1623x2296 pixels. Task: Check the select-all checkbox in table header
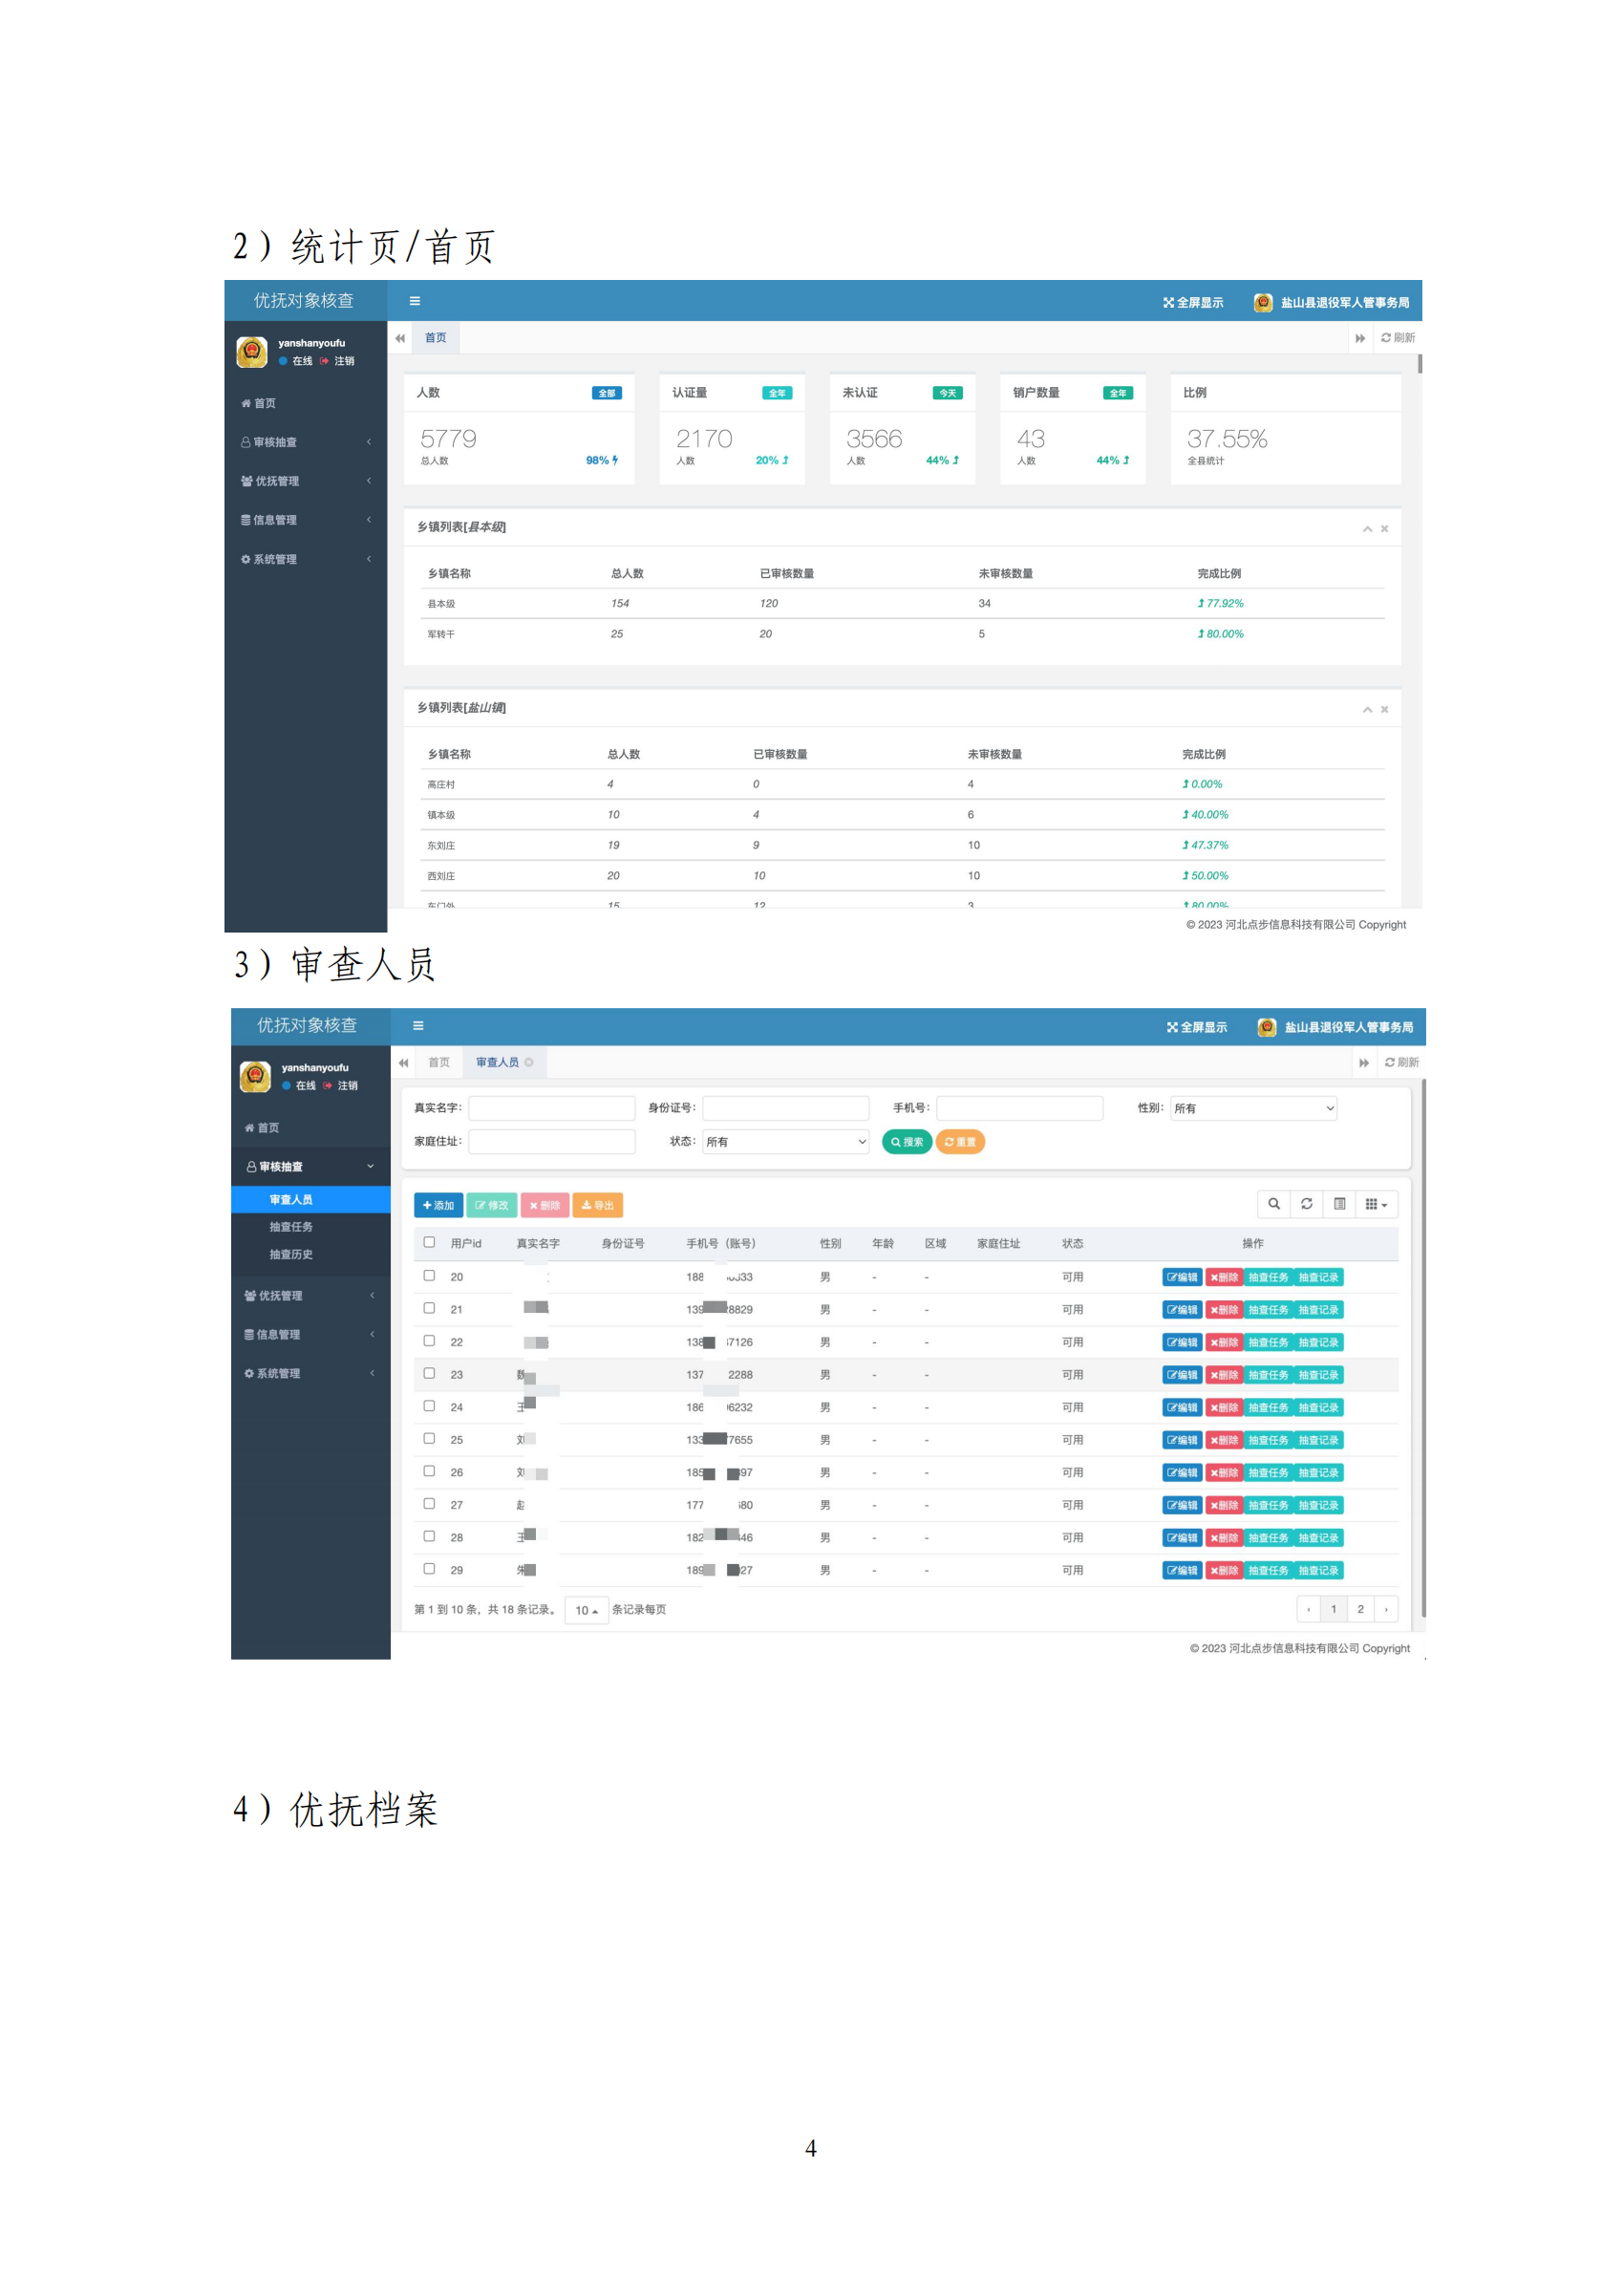pyautogui.click(x=429, y=1242)
